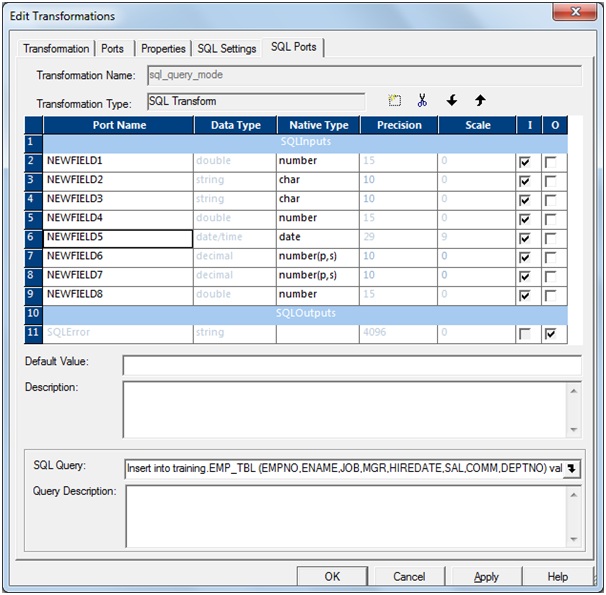Viewport: 606px width, 595px height.
Task: Click the SQLInputs group row
Action: (305, 144)
